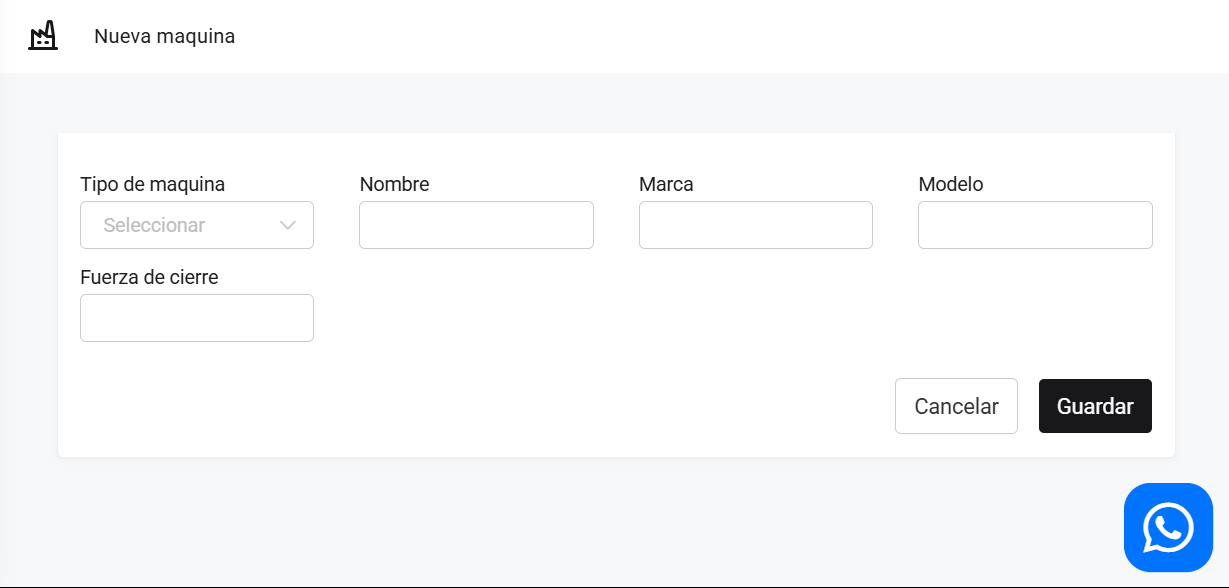This screenshot has height=588, width=1229.
Task: Click the Seleccionar placeholder text
Action: point(154,225)
